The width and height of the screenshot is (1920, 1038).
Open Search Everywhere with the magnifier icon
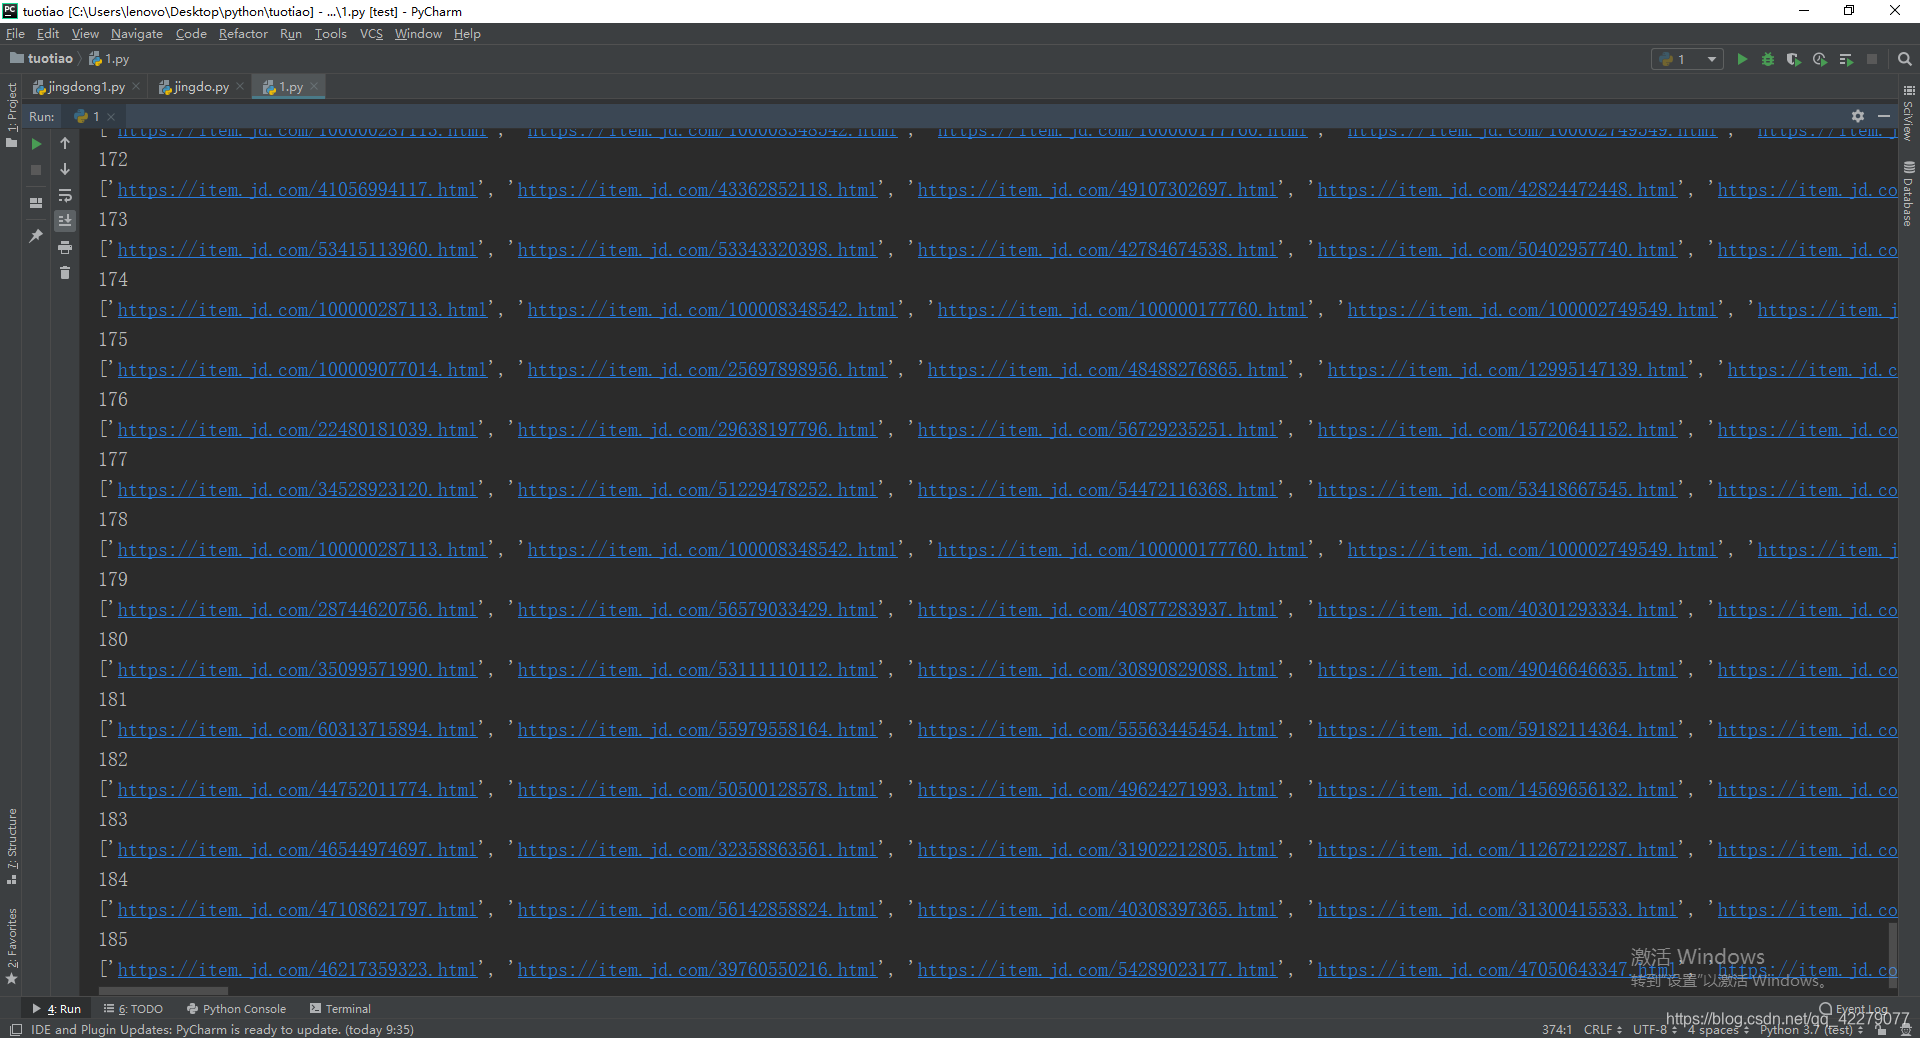pos(1904,59)
